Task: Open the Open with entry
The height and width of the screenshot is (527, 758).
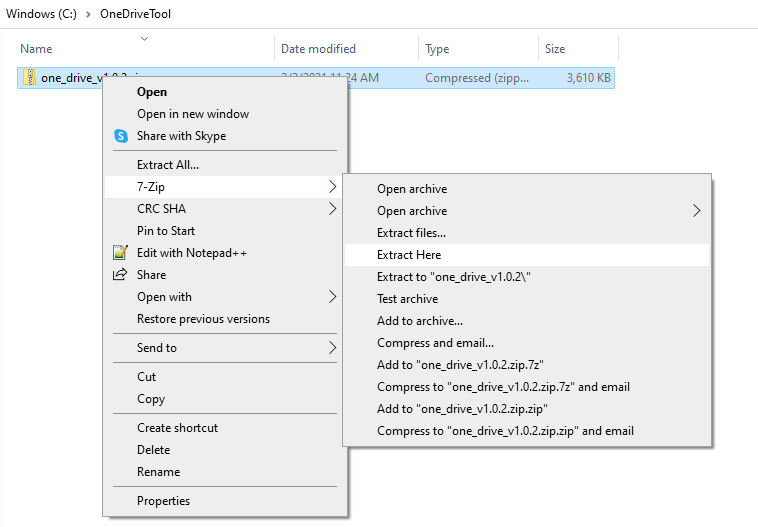Action: click(x=225, y=297)
